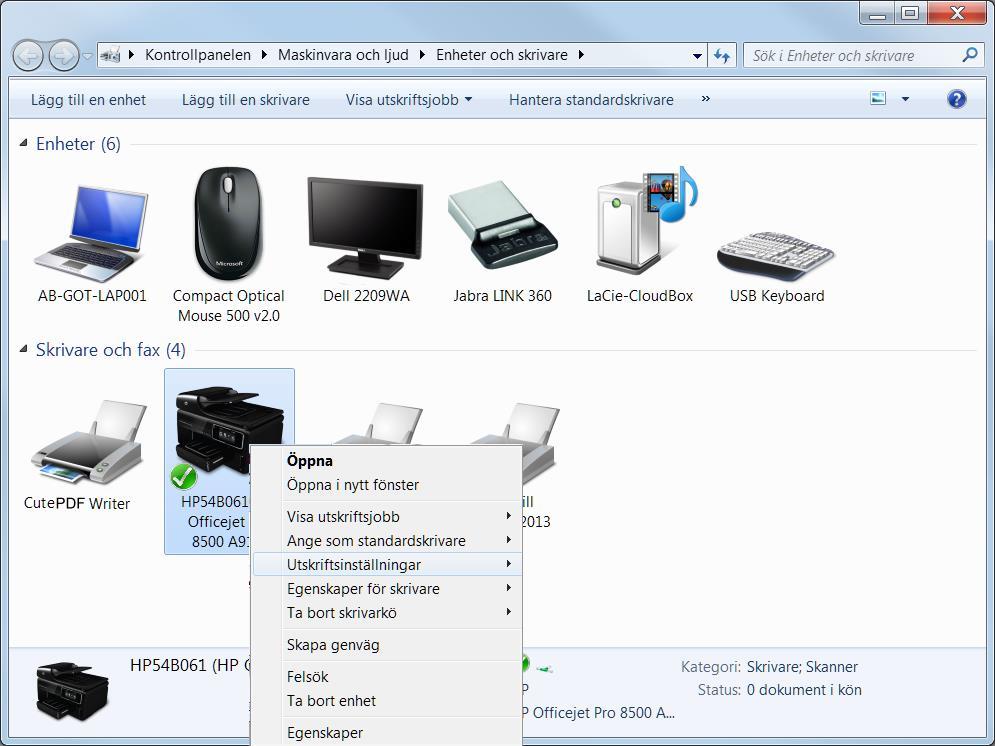Image resolution: width=995 pixels, height=746 pixels.
Task: Click the Forward navigation arrow
Action: click(x=63, y=56)
